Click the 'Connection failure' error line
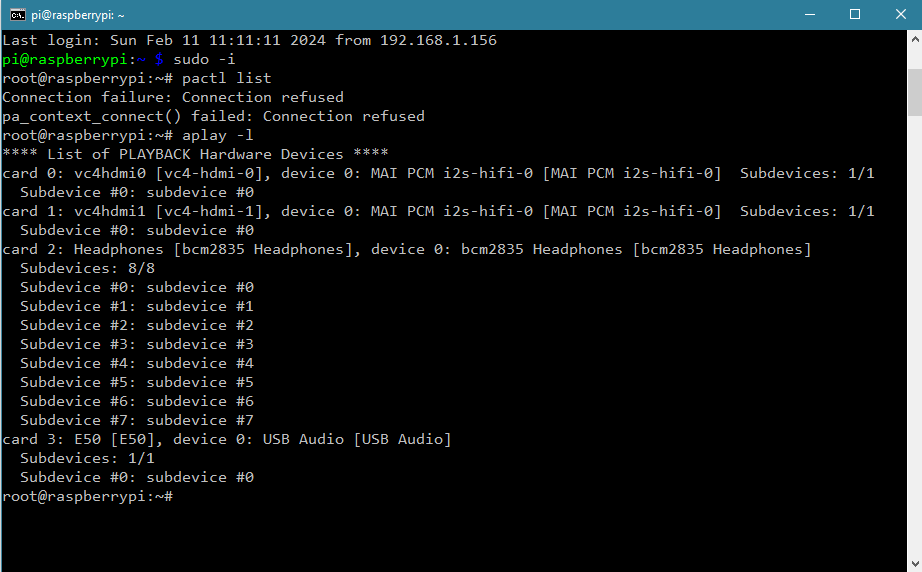The width and height of the screenshot is (922, 572). coord(173,97)
